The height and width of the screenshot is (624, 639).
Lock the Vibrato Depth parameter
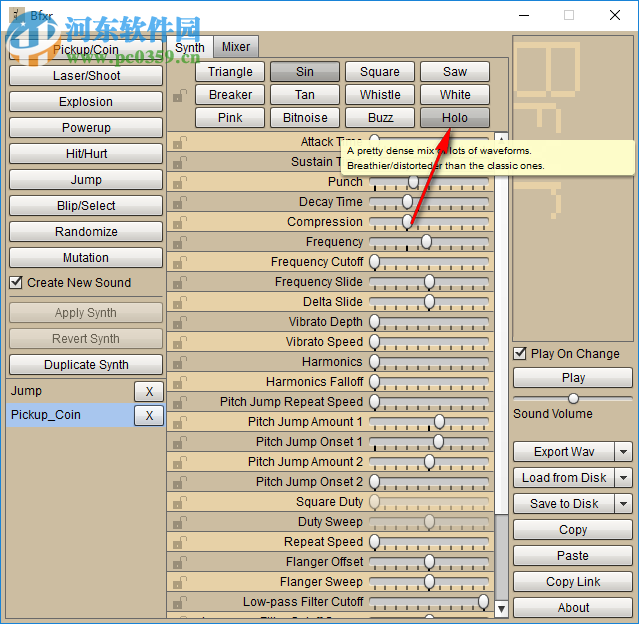[x=179, y=322]
